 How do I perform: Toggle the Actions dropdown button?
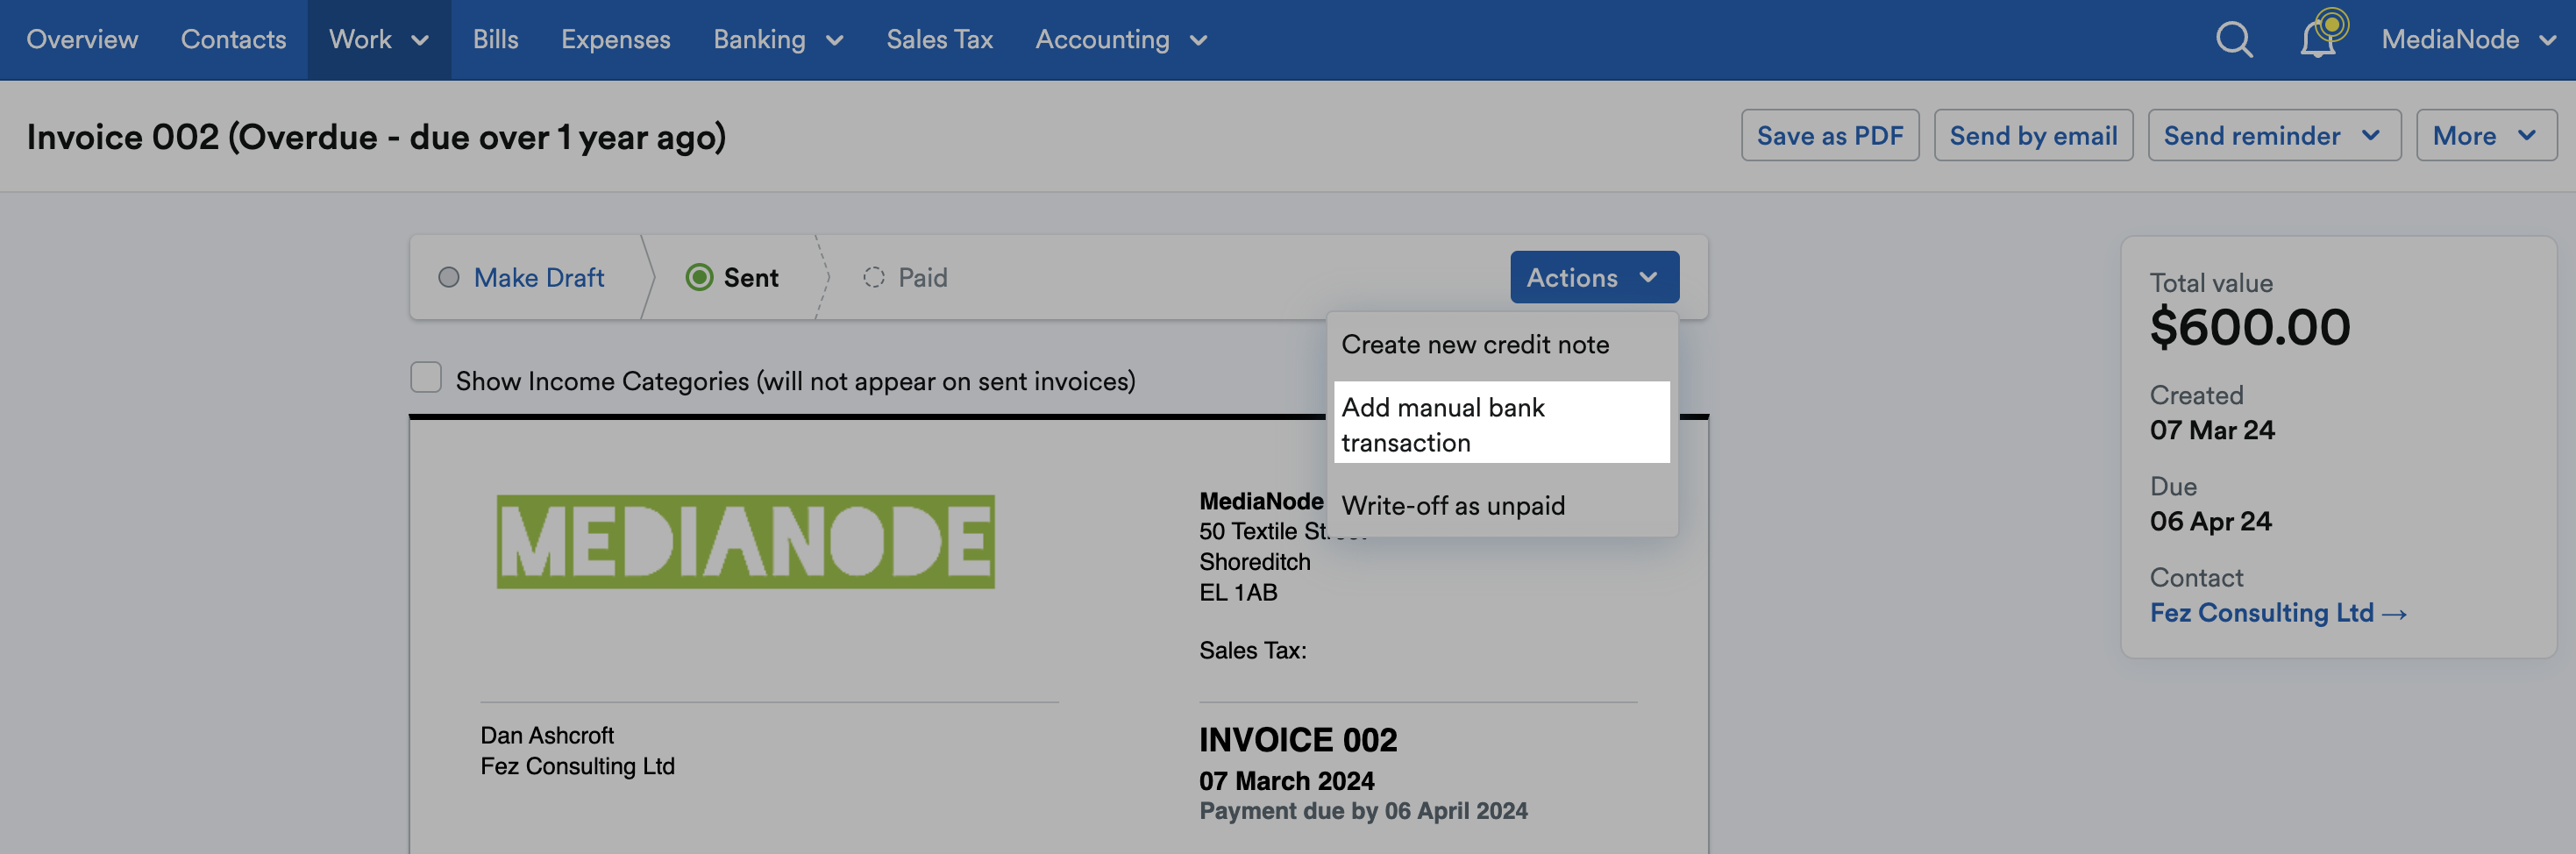(x=1594, y=277)
